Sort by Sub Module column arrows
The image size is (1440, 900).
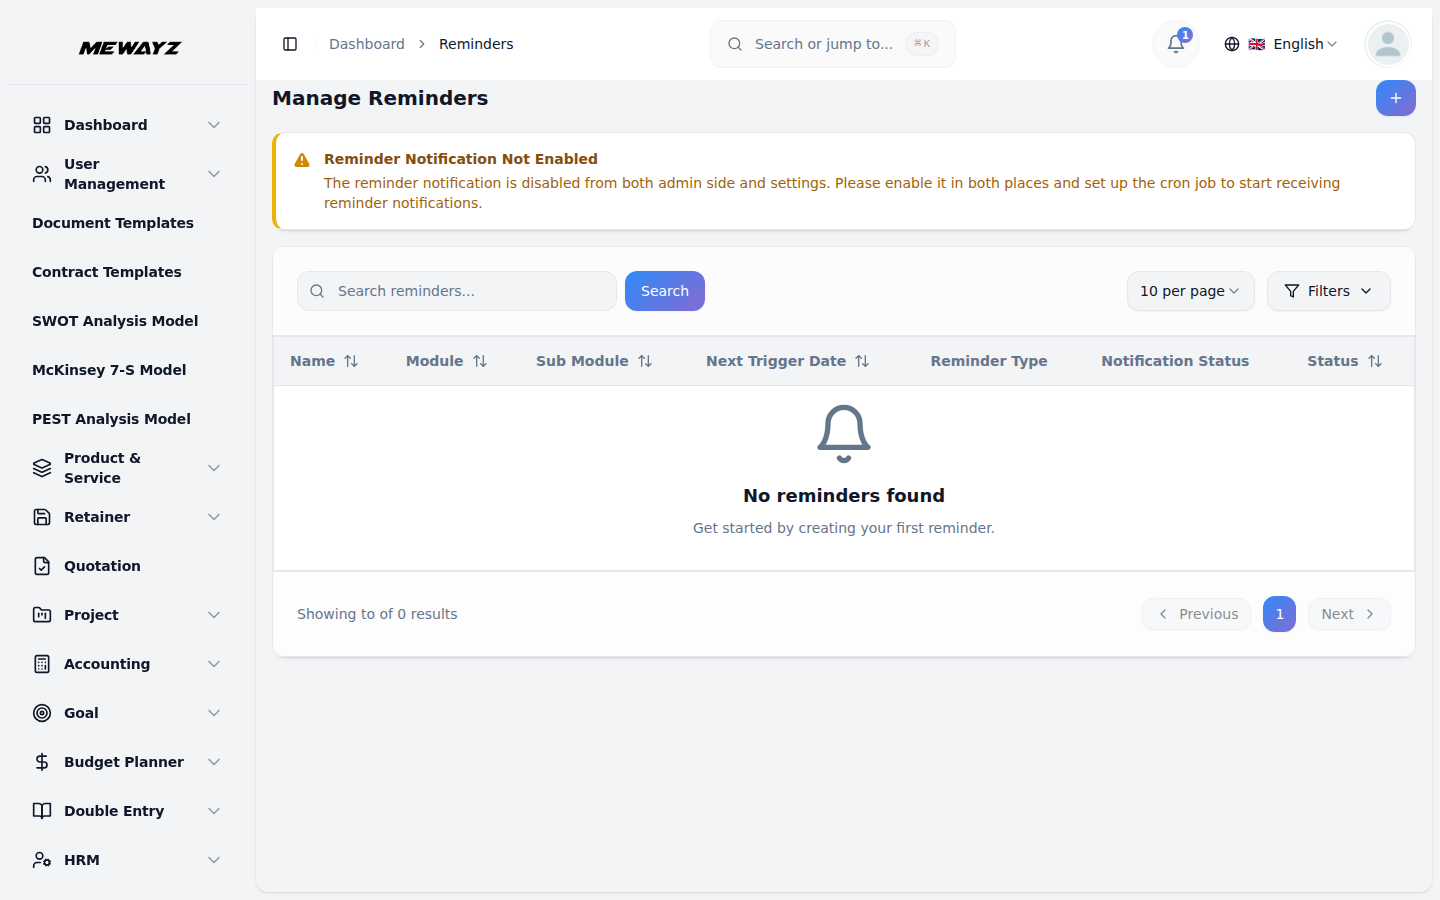click(x=645, y=361)
